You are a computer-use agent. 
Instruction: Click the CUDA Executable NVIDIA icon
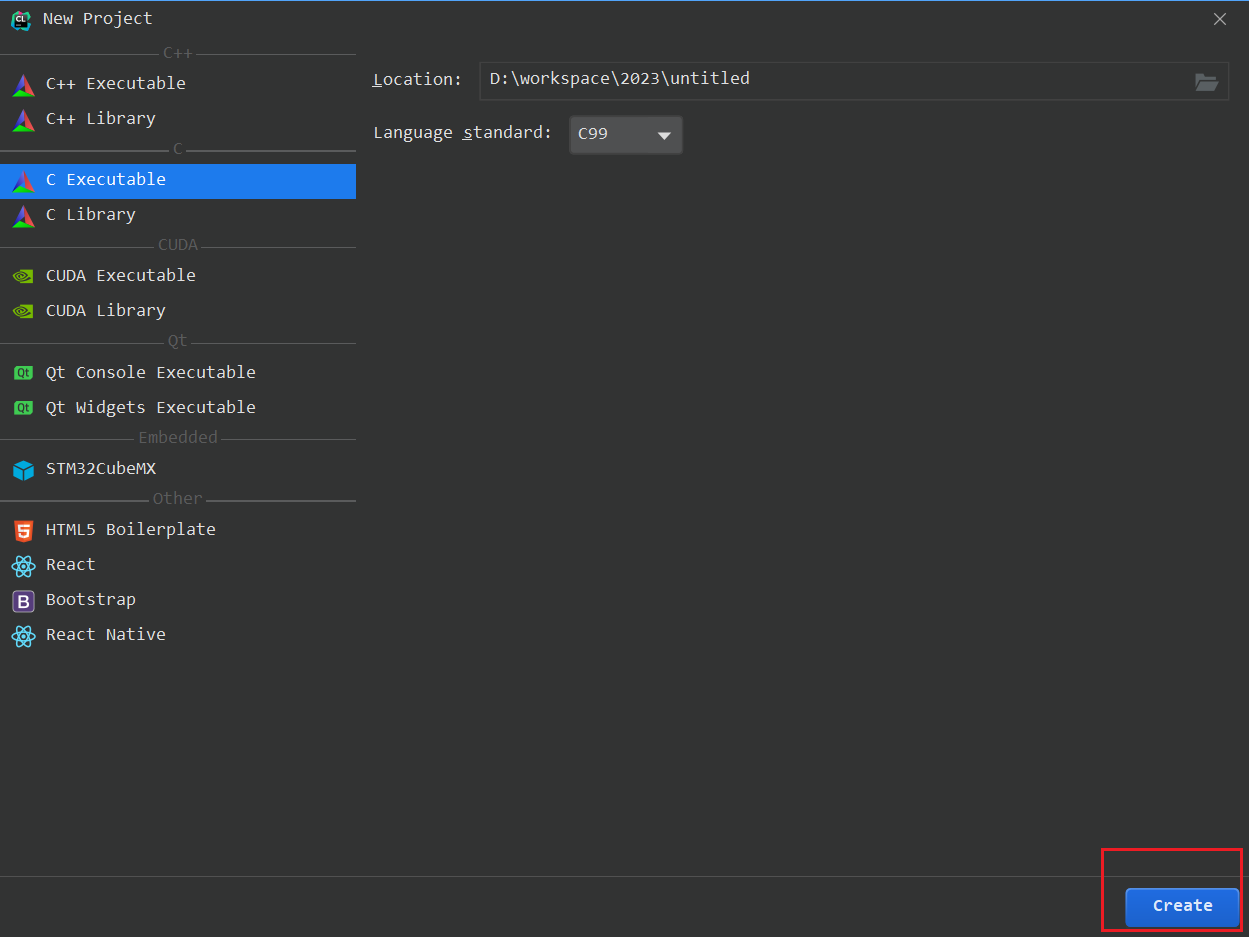pos(23,276)
